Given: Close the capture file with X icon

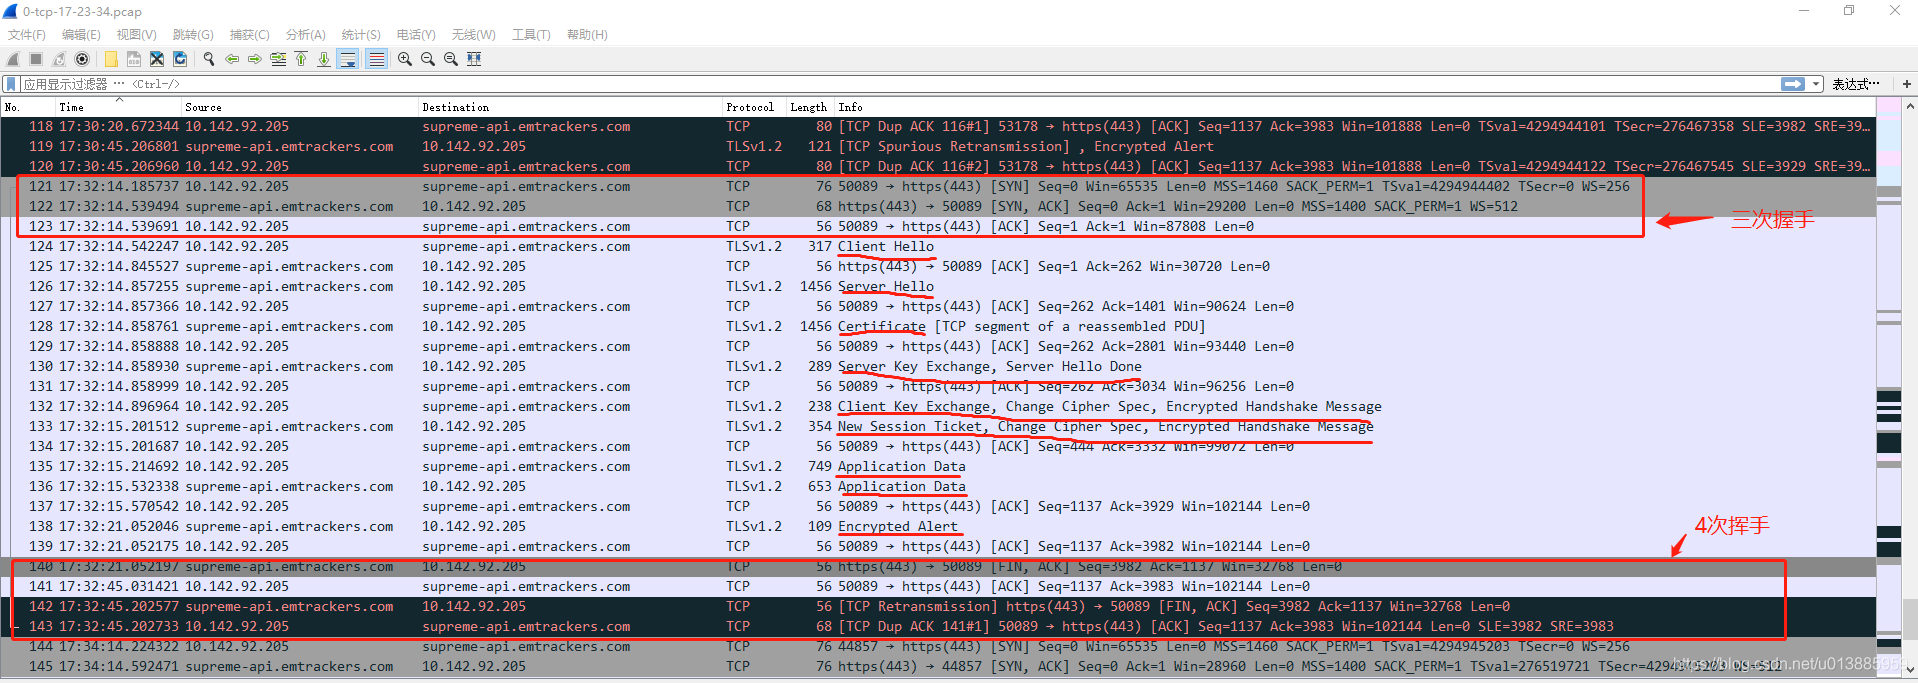Looking at the screenshot, I should pyautogui.click(x=156, y=59).
